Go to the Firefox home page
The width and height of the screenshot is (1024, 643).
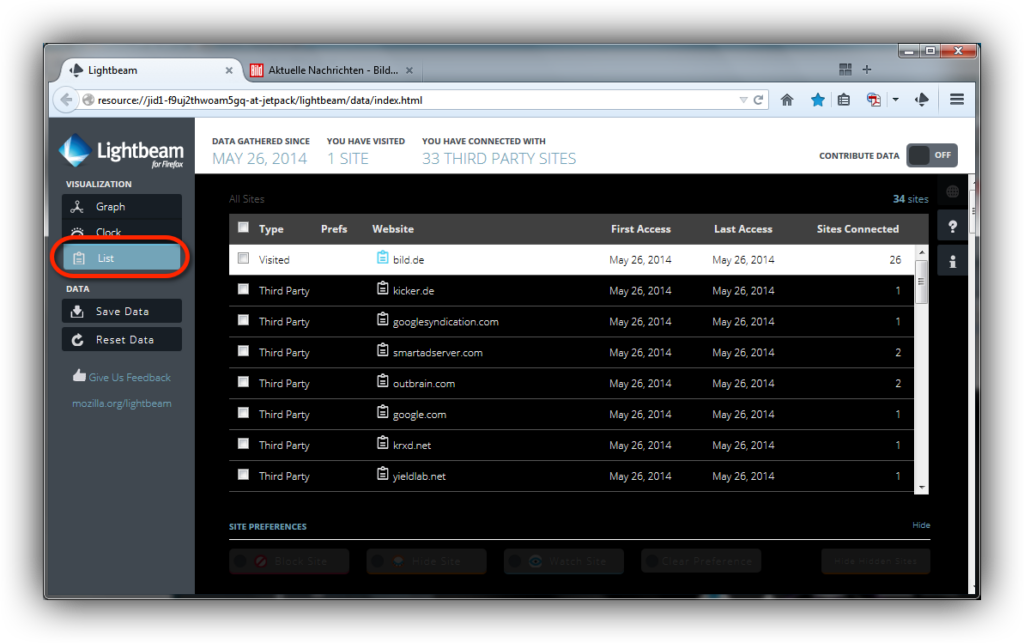(787, 100)
